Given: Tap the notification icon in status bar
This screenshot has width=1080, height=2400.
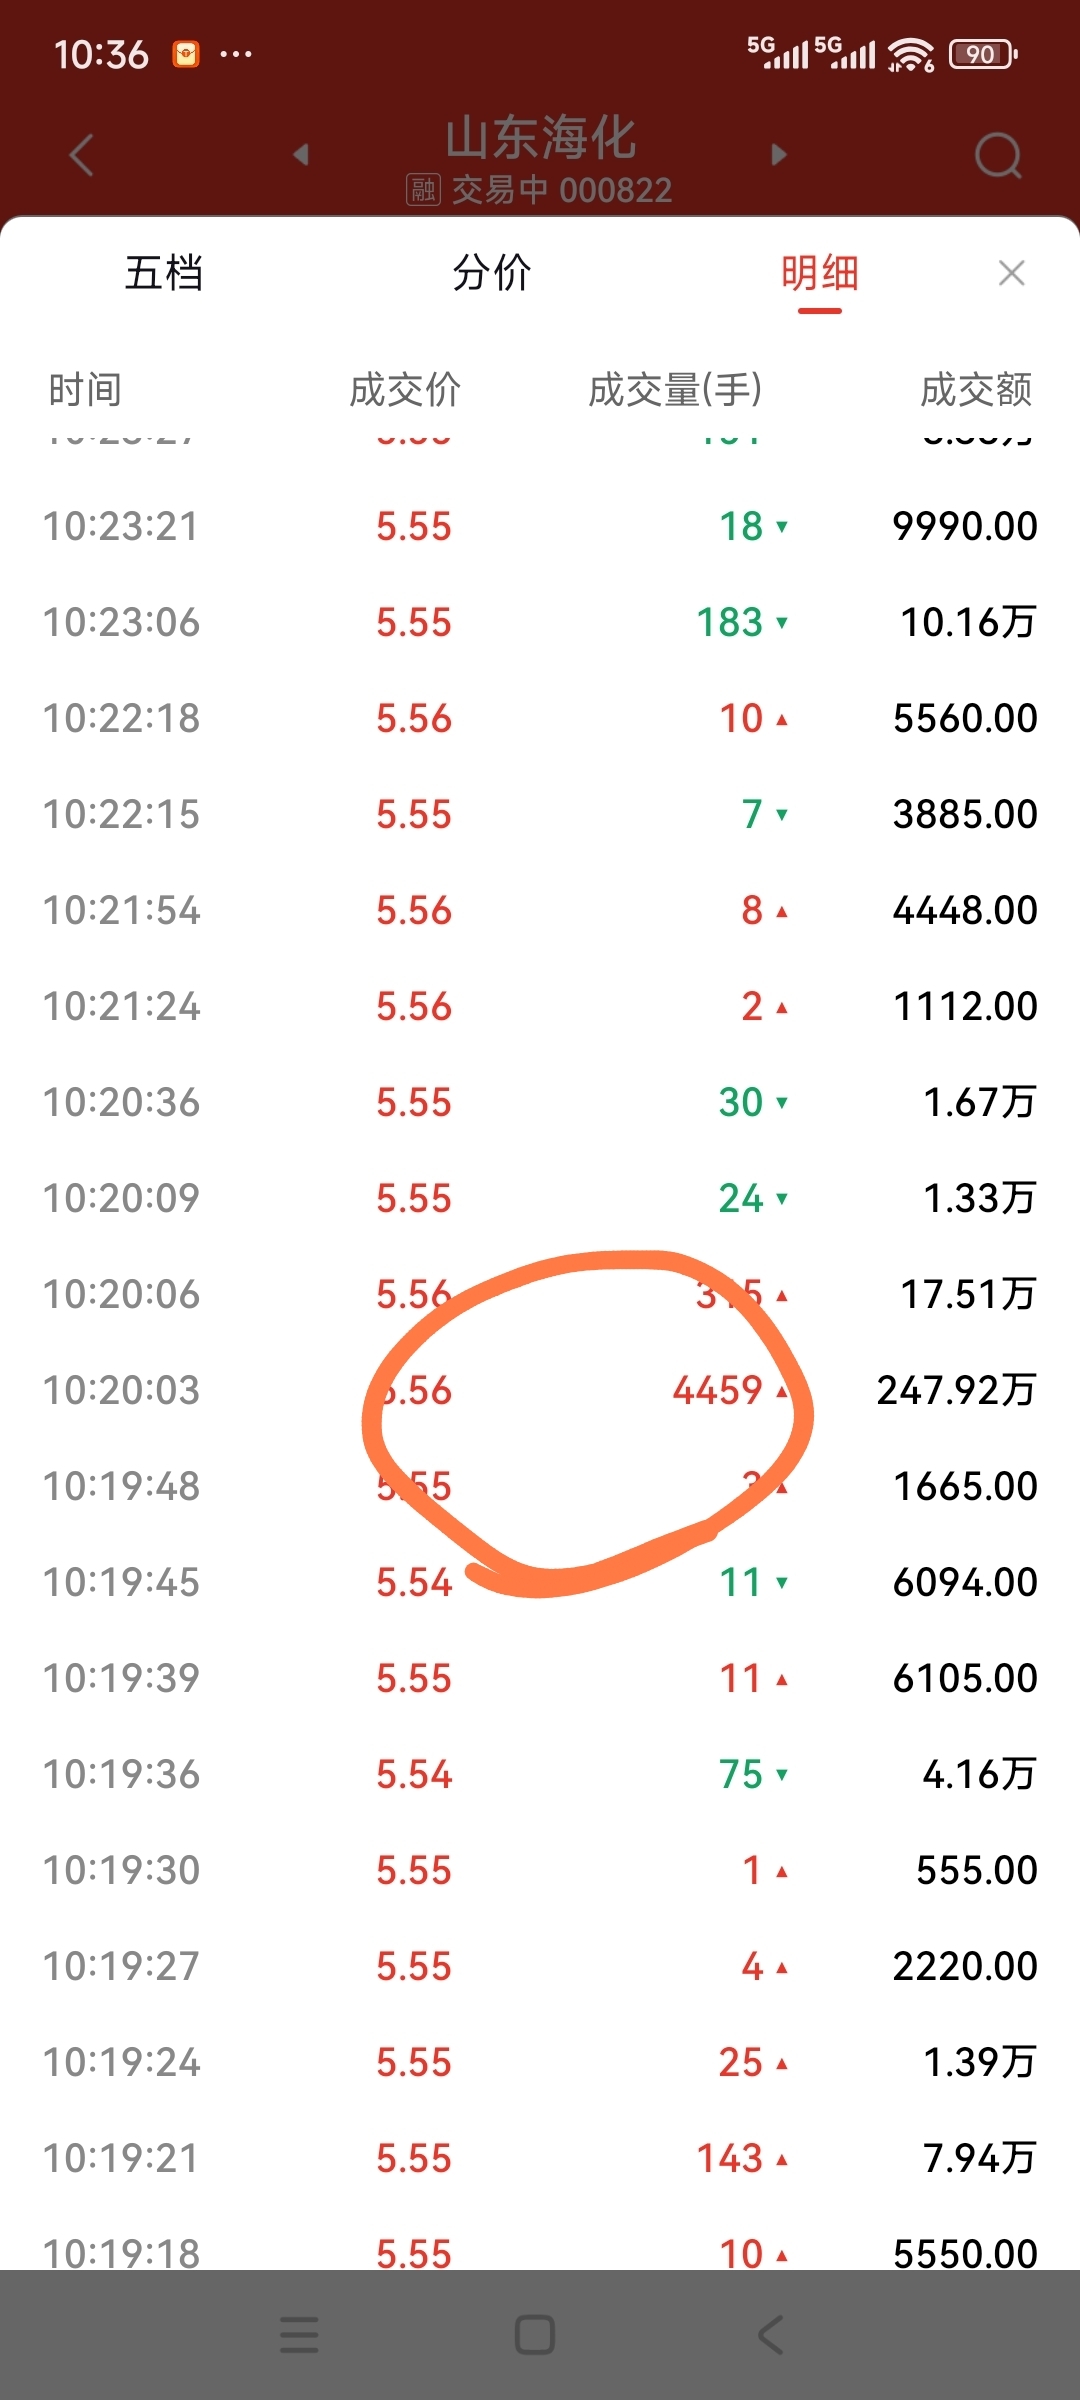Looking at the screenshot, I should (x=186, y=54).
